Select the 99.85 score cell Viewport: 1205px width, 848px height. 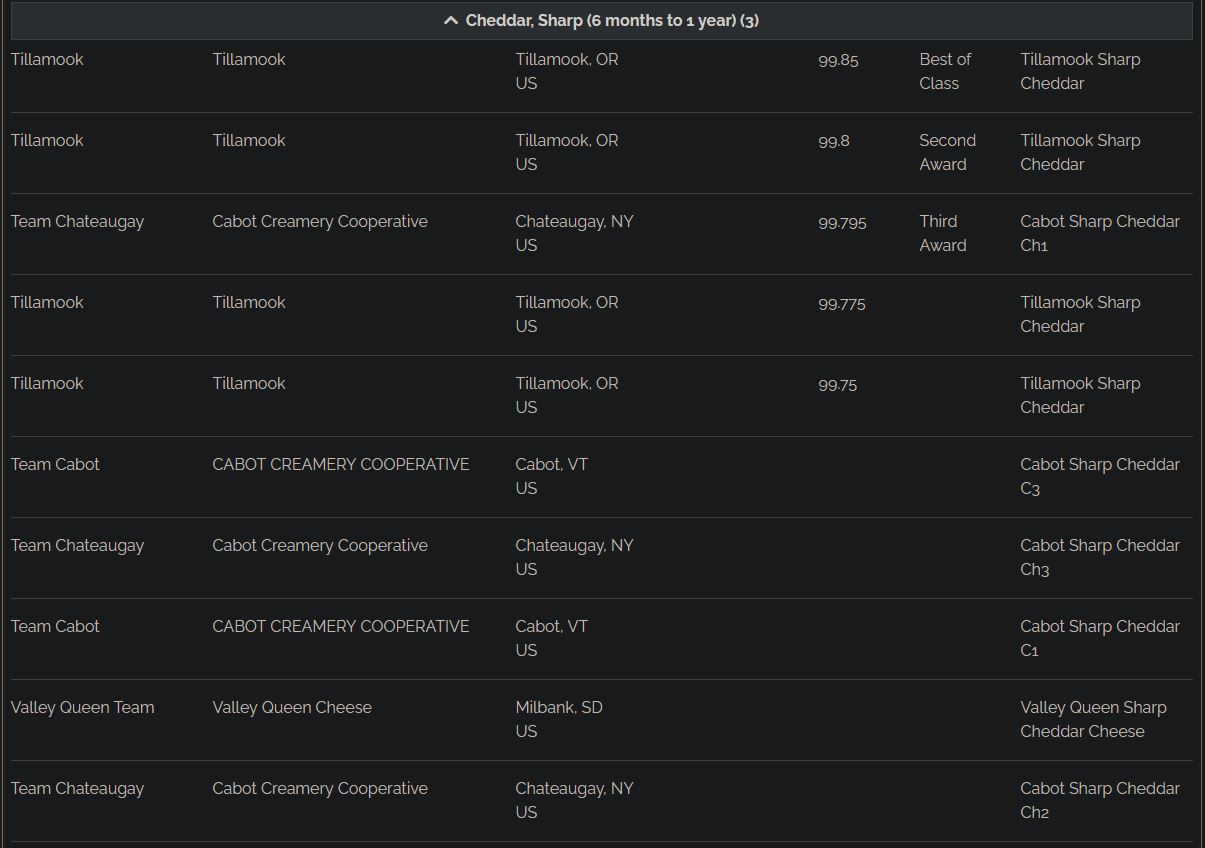coord(838,60)
